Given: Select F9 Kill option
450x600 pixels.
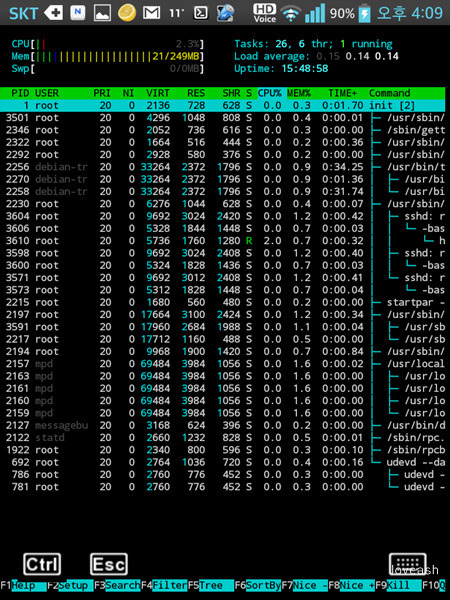Looking at the screenshot, I should 398,585.
